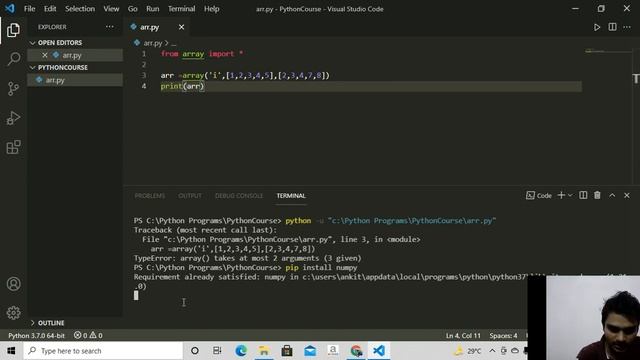Open the Manage gear icon
Viewport: 640px width, 360px height.
13,313
